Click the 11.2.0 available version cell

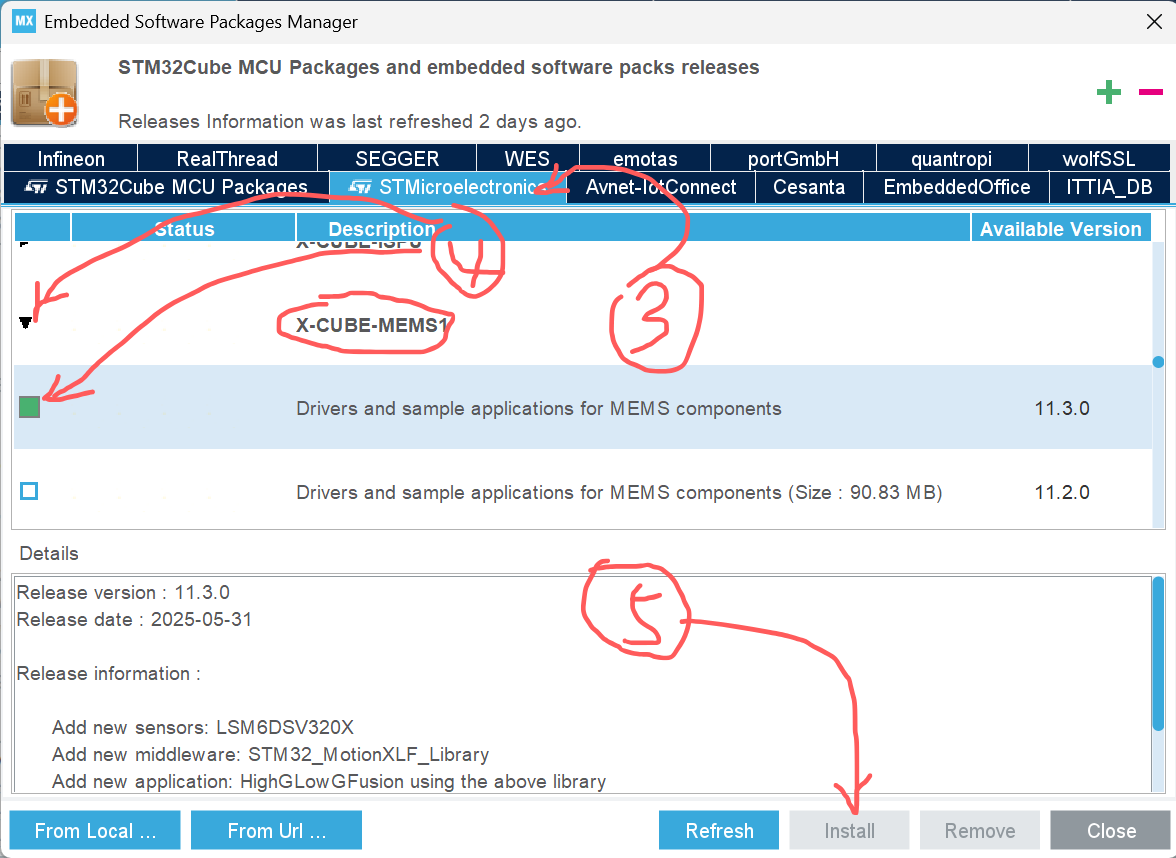pos(1062,492)
